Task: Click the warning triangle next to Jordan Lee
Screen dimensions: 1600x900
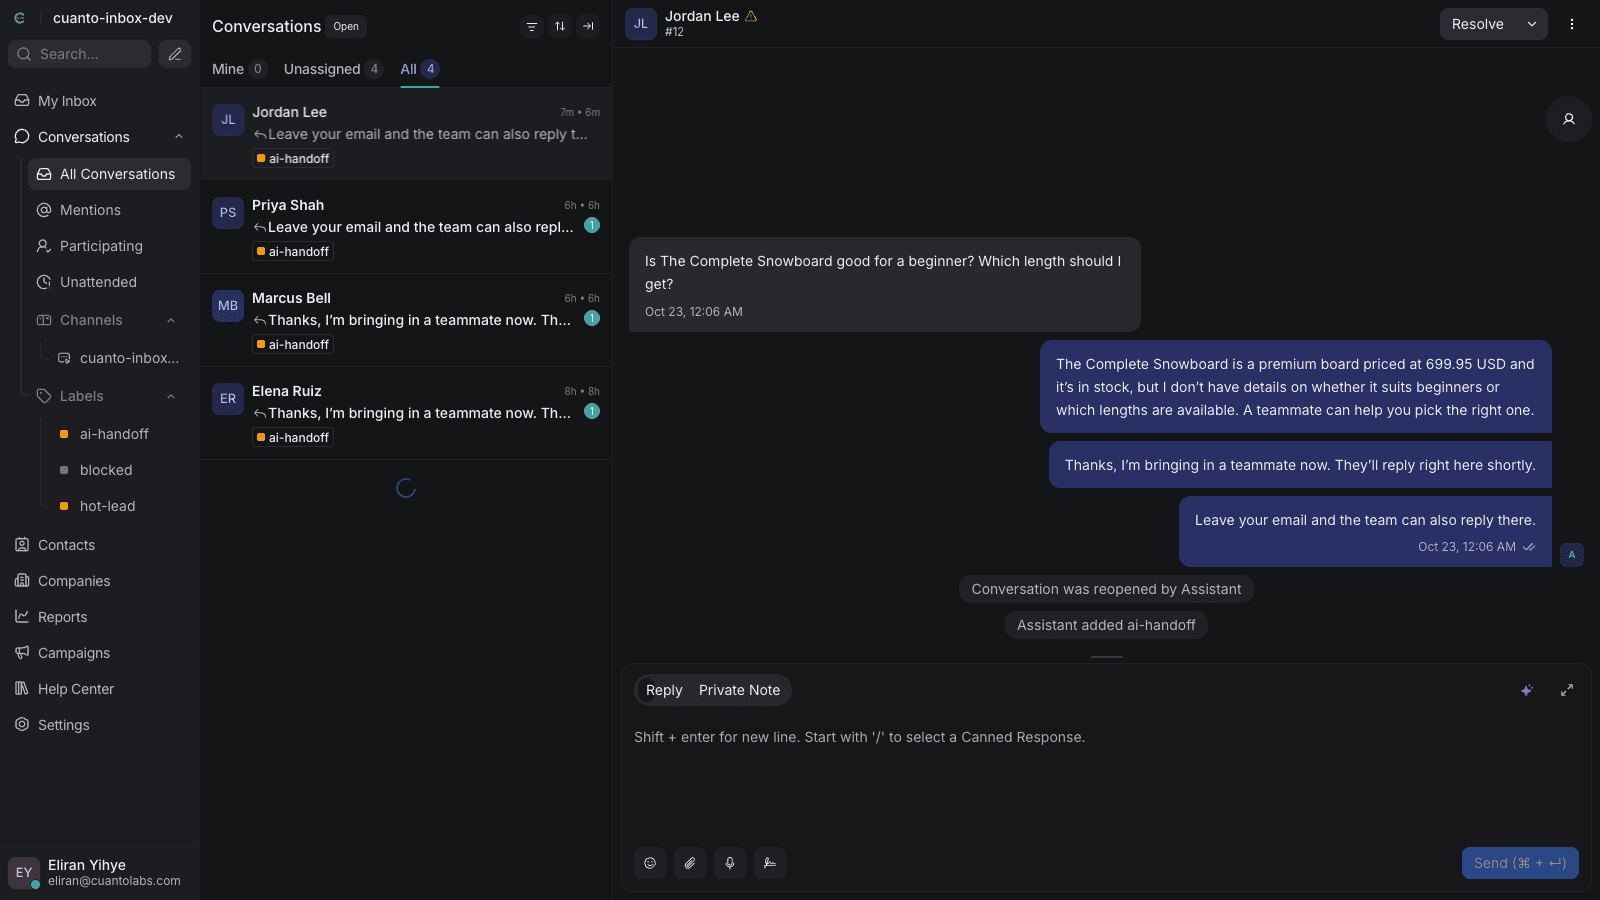Action: (x=751, y=16)
